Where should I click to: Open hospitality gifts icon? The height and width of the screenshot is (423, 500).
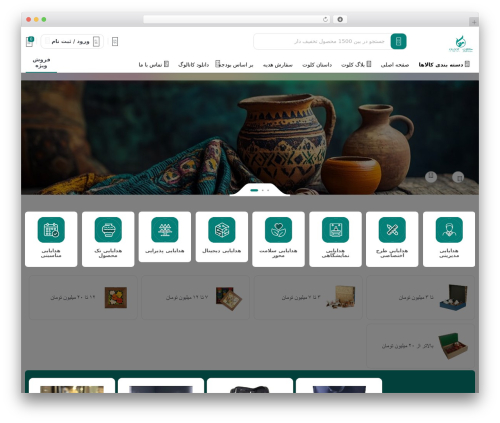(165, 230)
